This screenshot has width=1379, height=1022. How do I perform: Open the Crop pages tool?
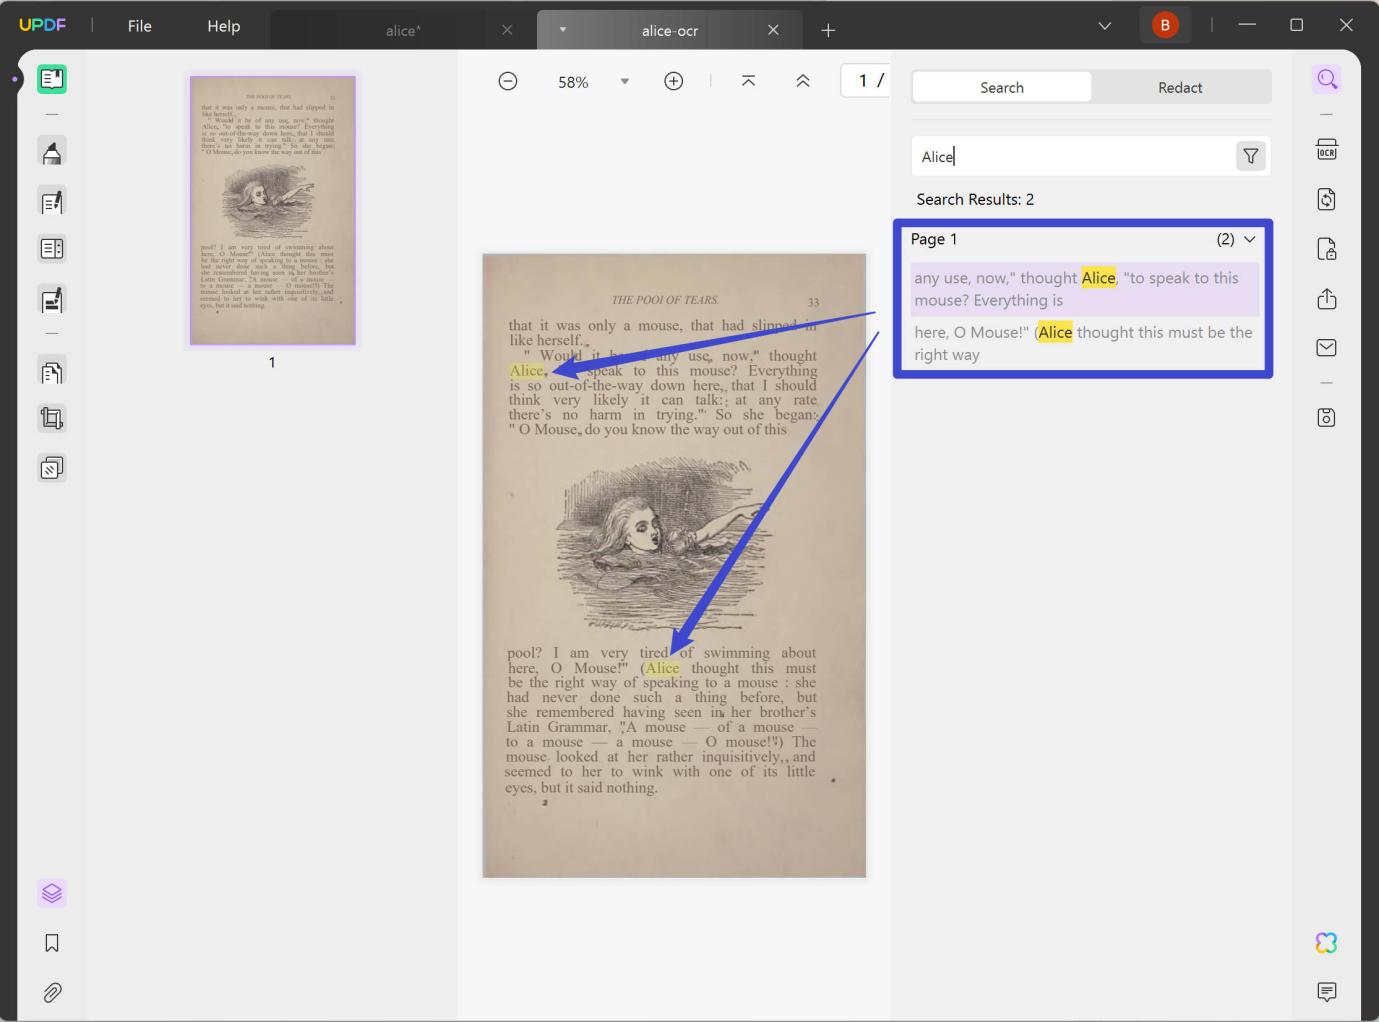[52, 418]
